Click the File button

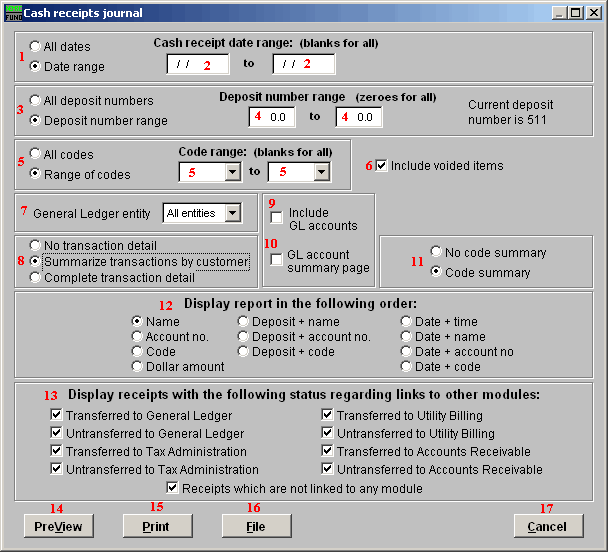(x=255, y=526)
